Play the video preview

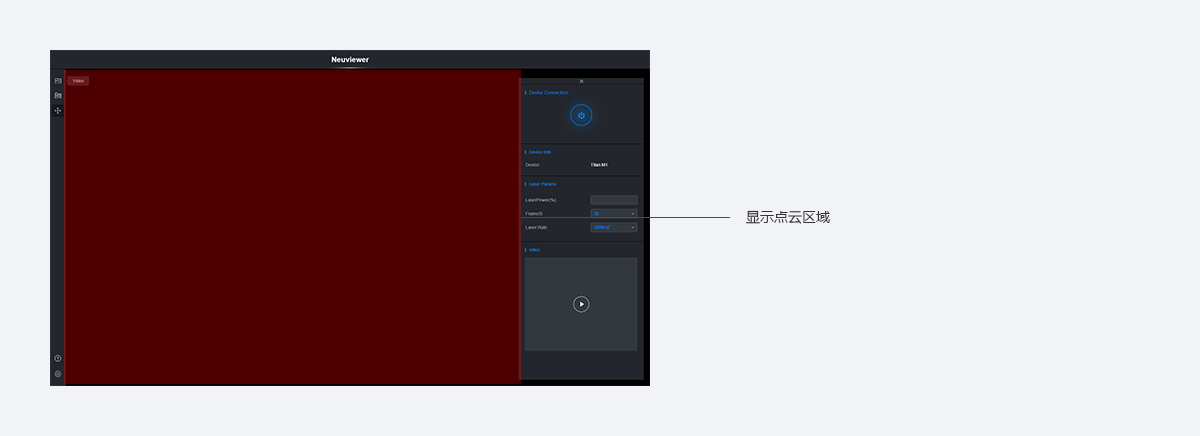581,304
